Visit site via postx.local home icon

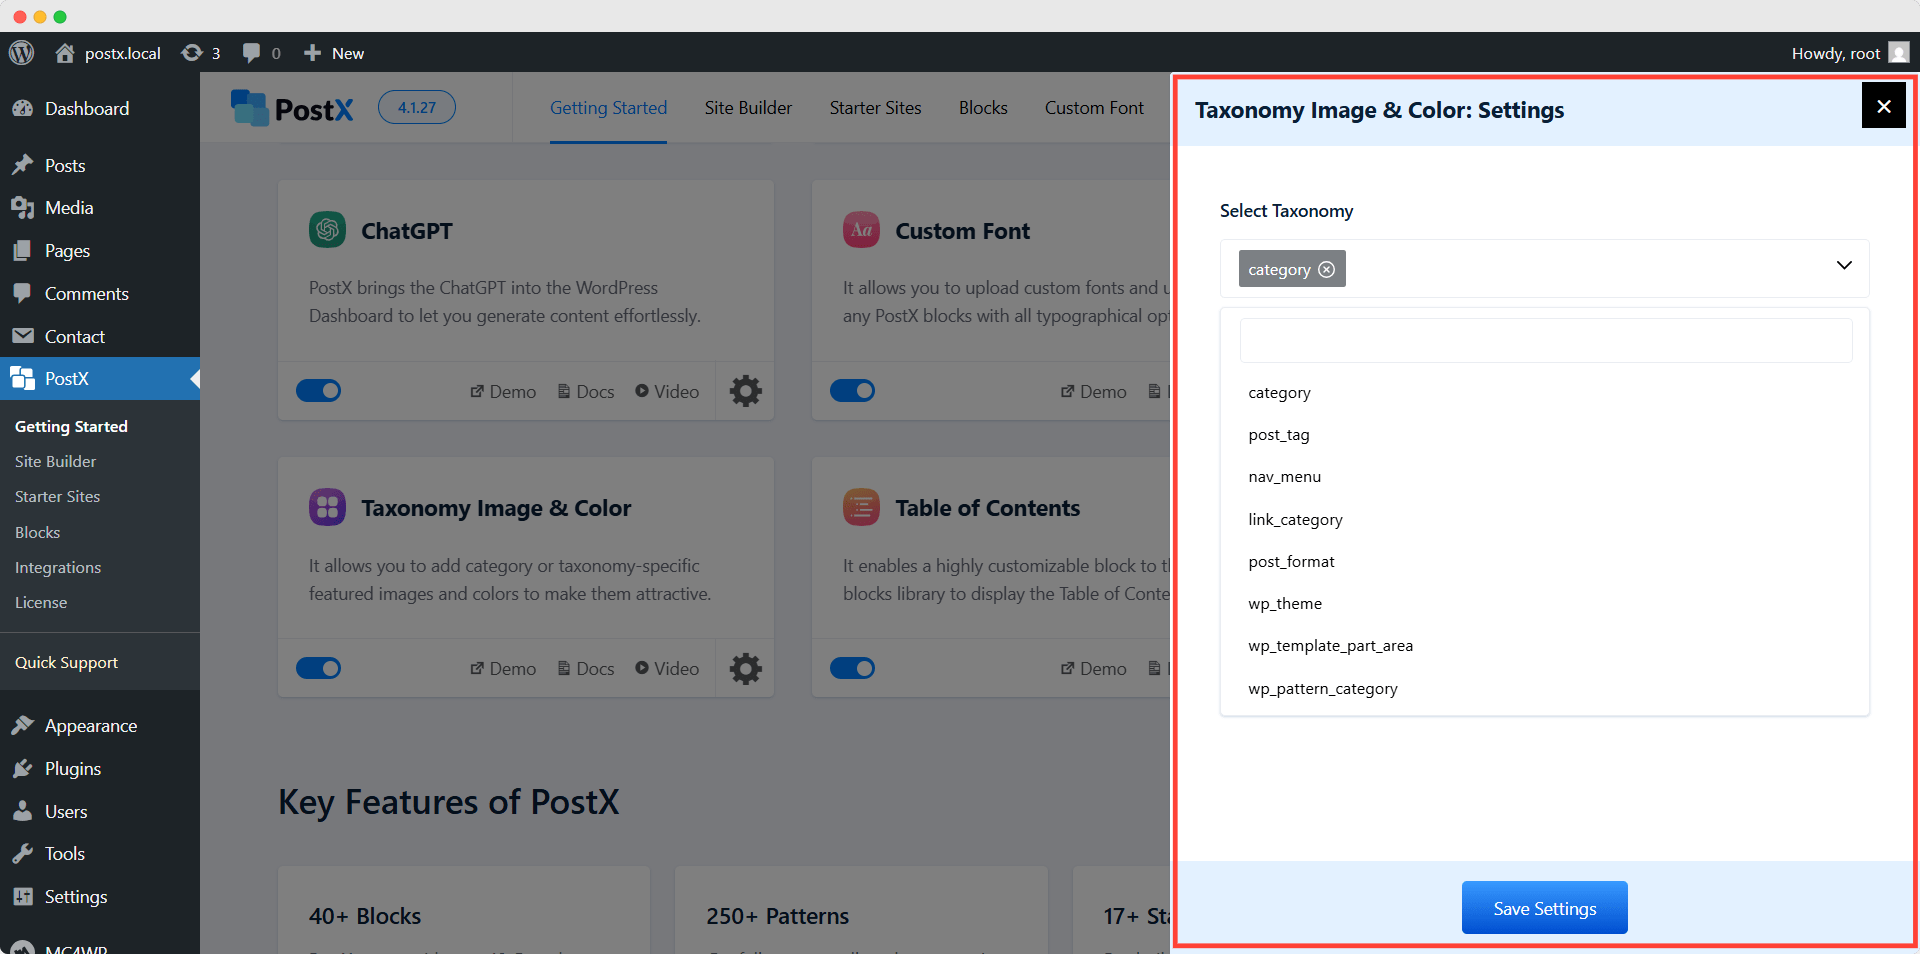click(x=65, y=53)
